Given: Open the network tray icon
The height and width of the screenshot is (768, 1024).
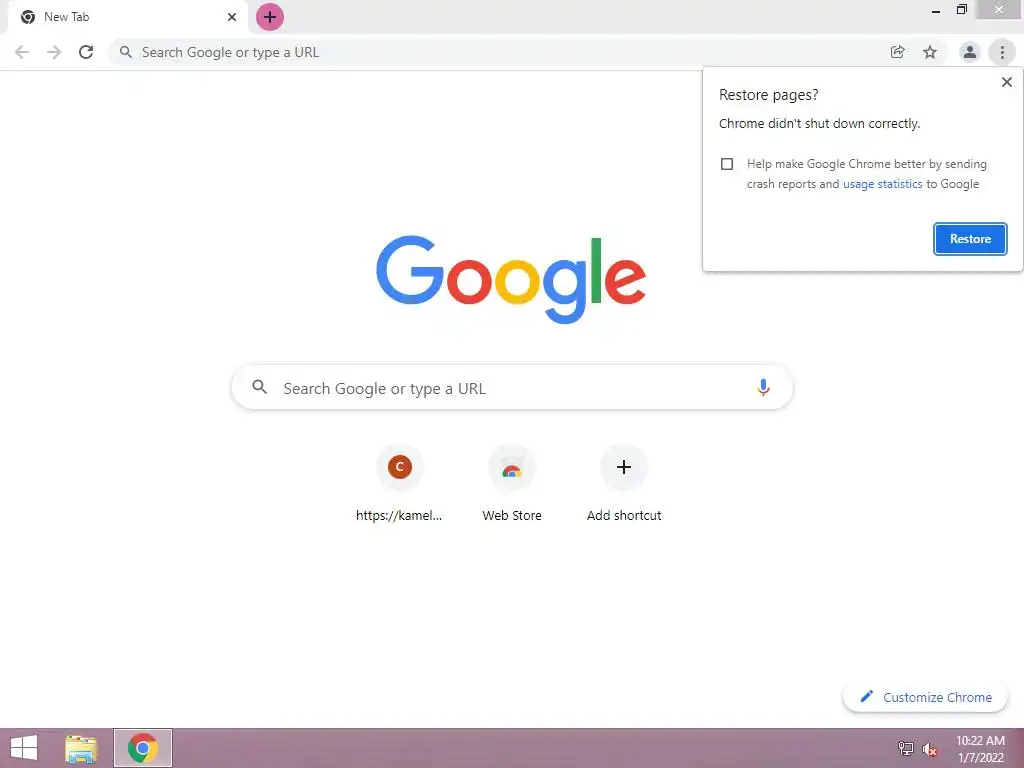Looking at the screenshot, I should tap(906, 748).
